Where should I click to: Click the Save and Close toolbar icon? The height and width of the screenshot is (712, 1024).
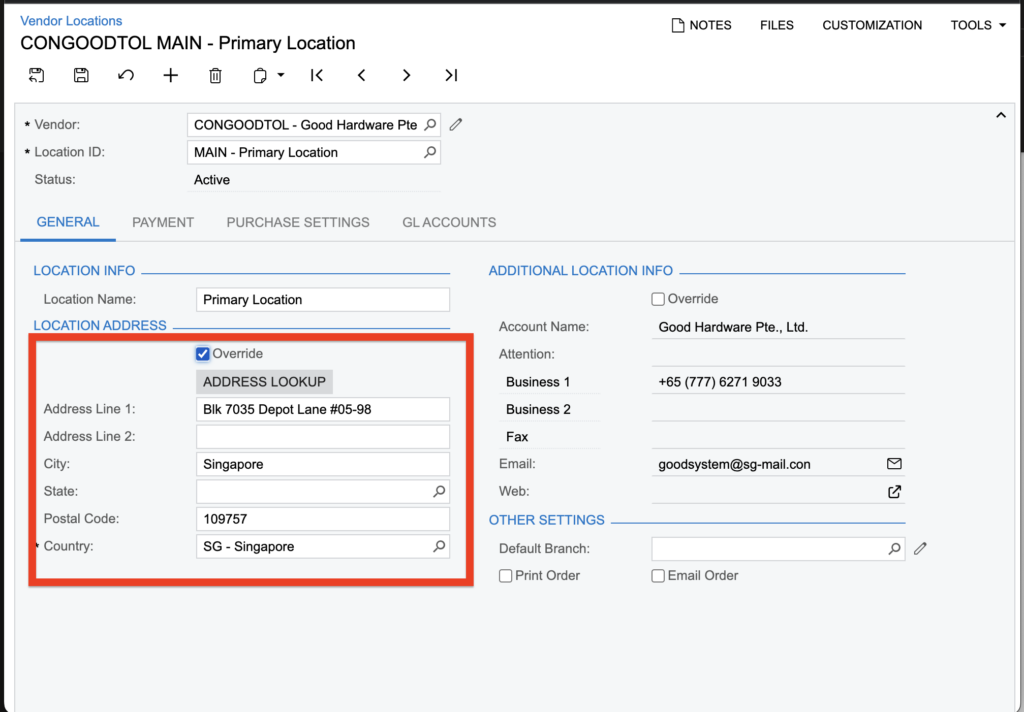[x=36, y=75]
